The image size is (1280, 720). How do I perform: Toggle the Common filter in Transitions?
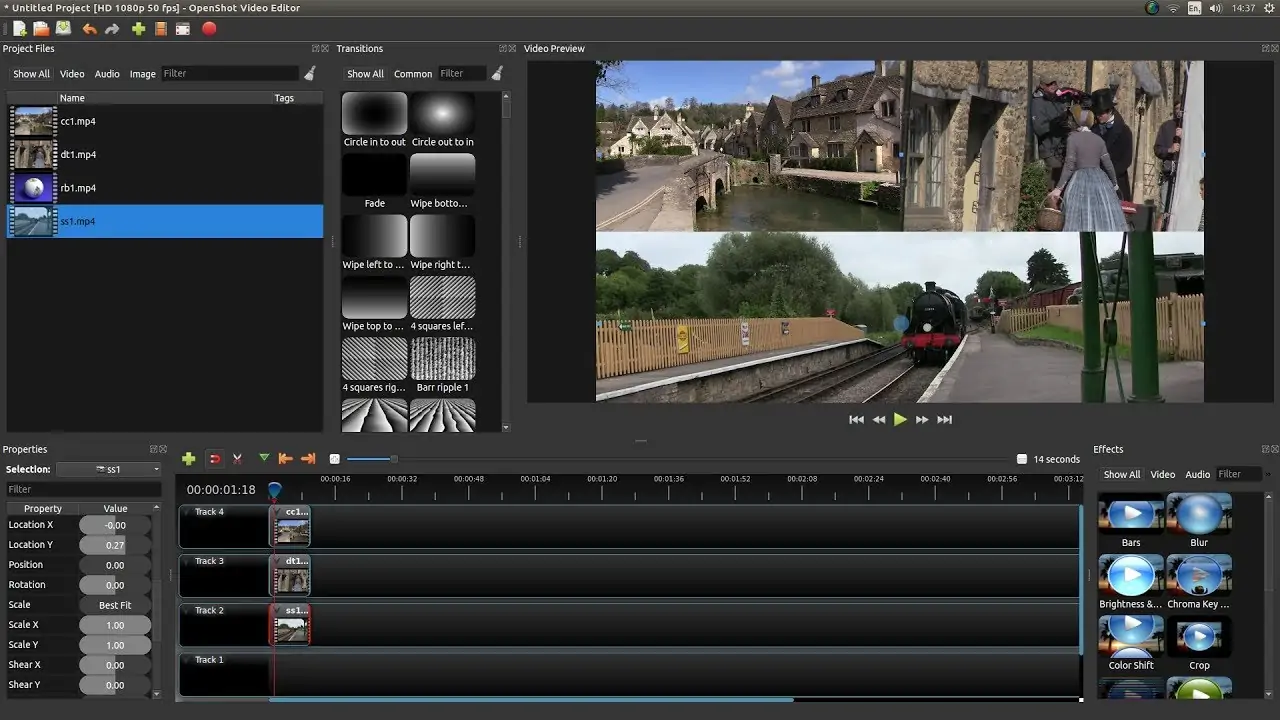413,74
